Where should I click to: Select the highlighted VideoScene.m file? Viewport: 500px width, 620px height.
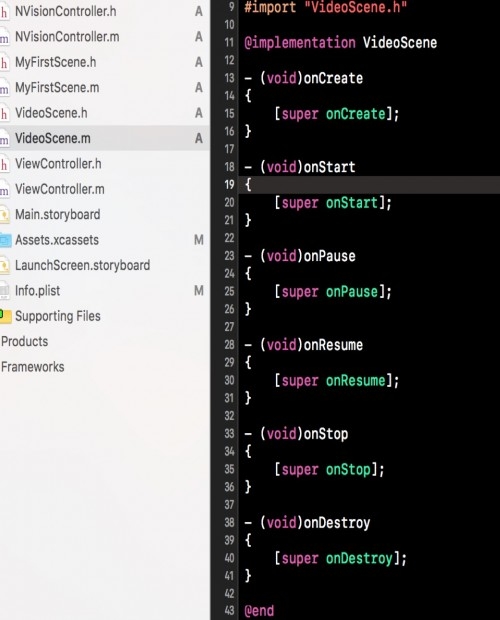click(53, 138)
